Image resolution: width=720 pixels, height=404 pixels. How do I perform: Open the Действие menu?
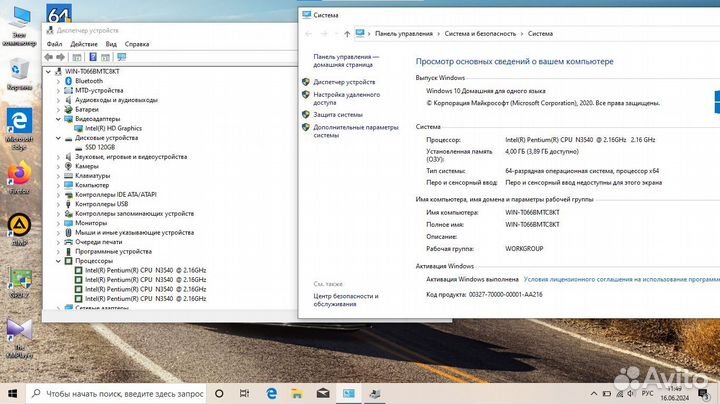tap(84, 44)
